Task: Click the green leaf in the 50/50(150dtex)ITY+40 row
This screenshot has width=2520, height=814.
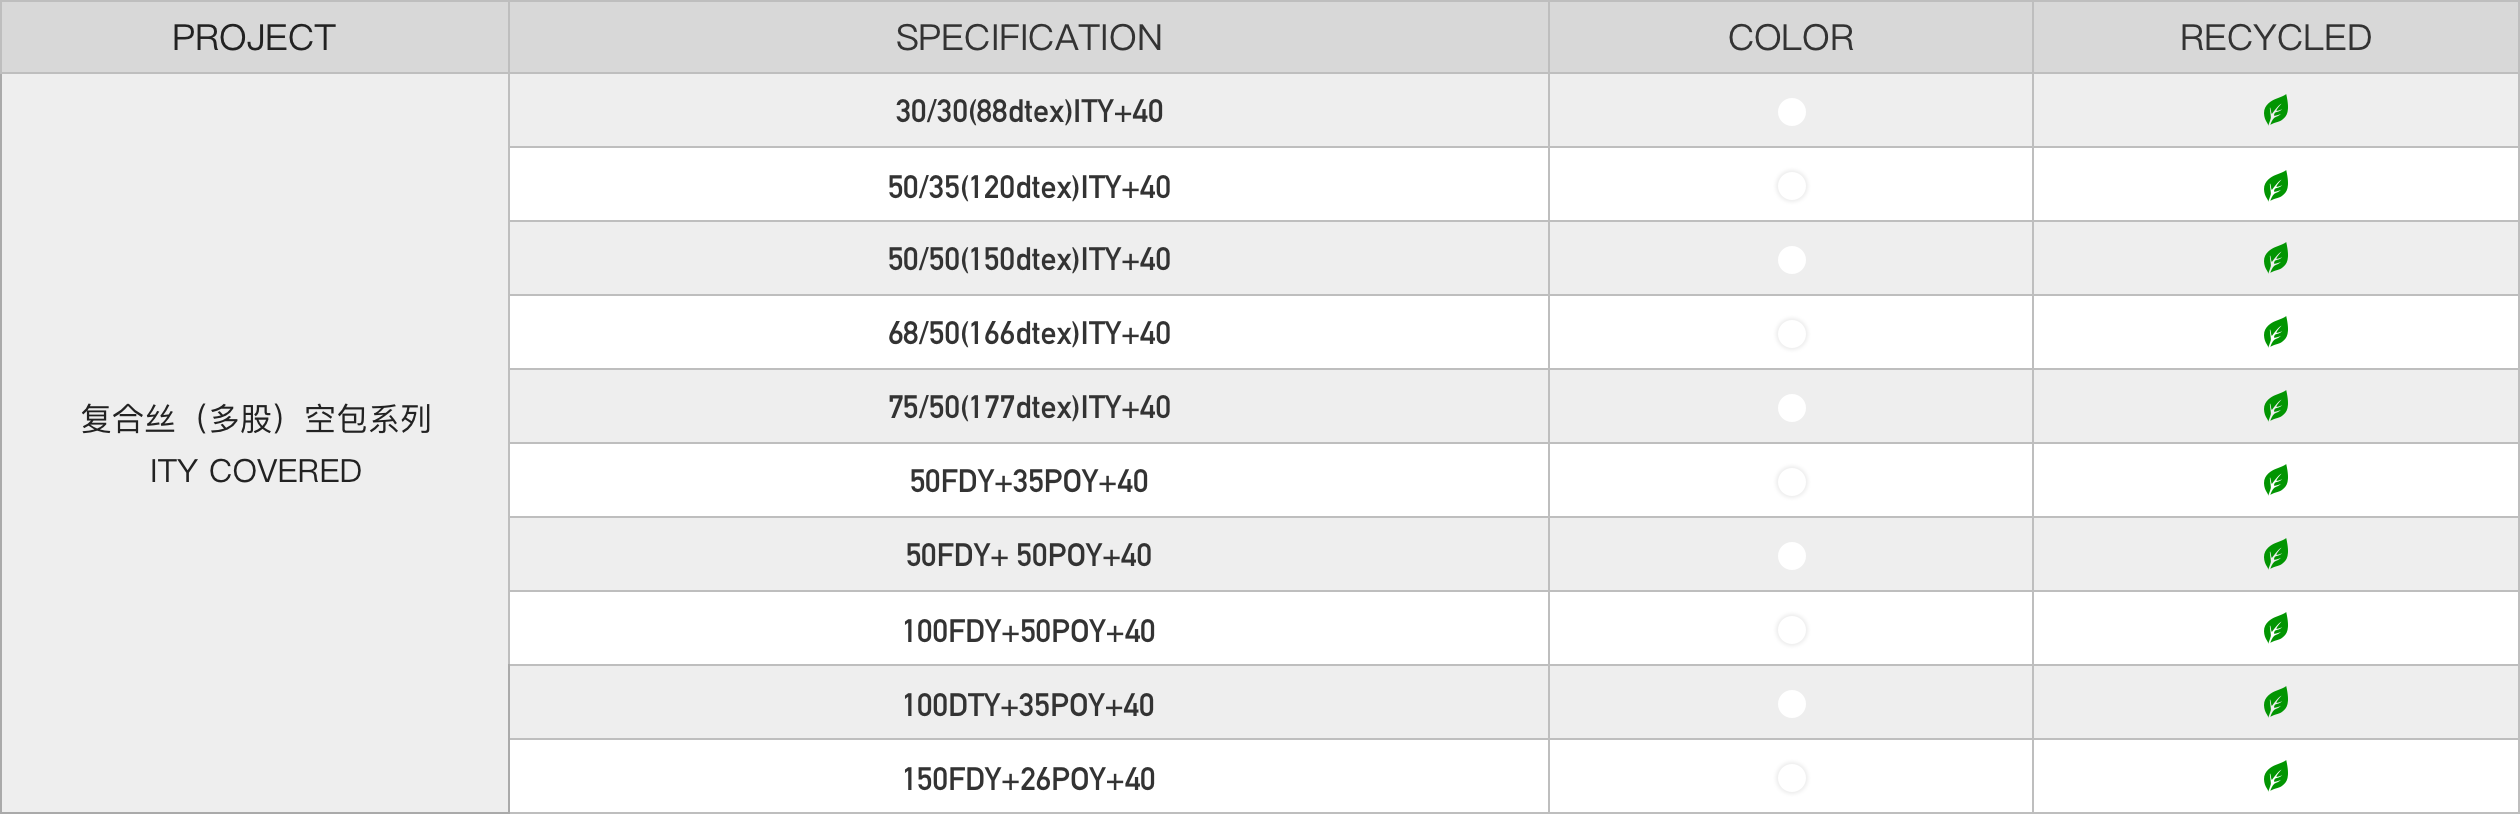Action: tap(2276, 258)
